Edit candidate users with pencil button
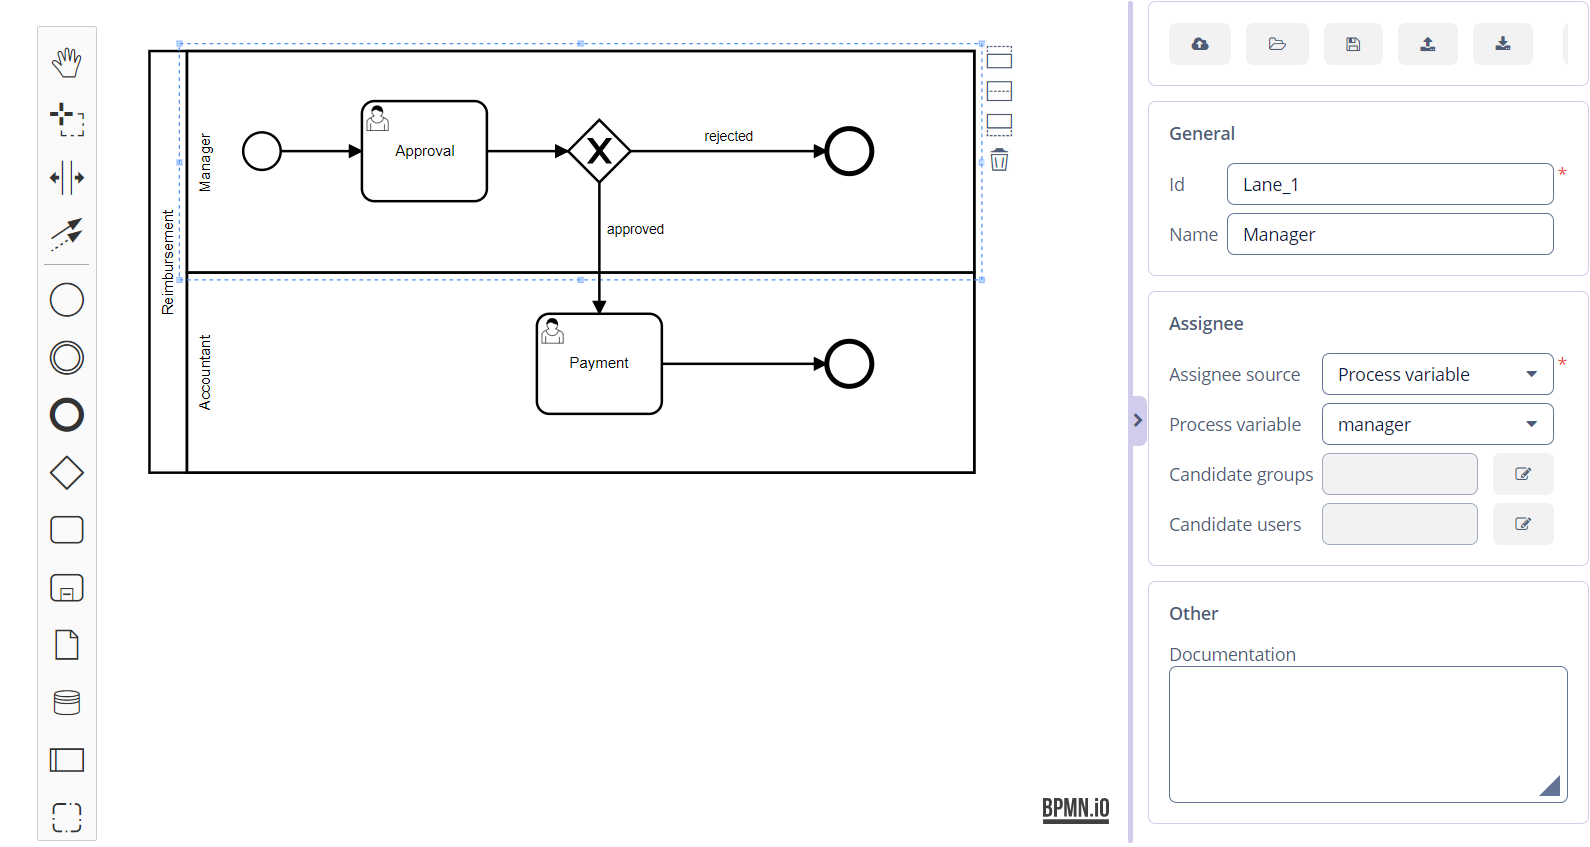Viewport: 1590px width, 847px height. click(1523, 524)
